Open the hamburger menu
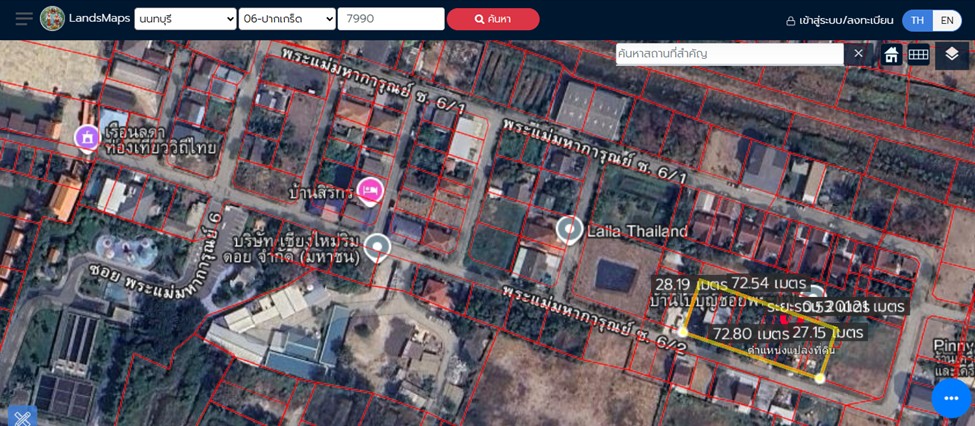 click(23, 19)
